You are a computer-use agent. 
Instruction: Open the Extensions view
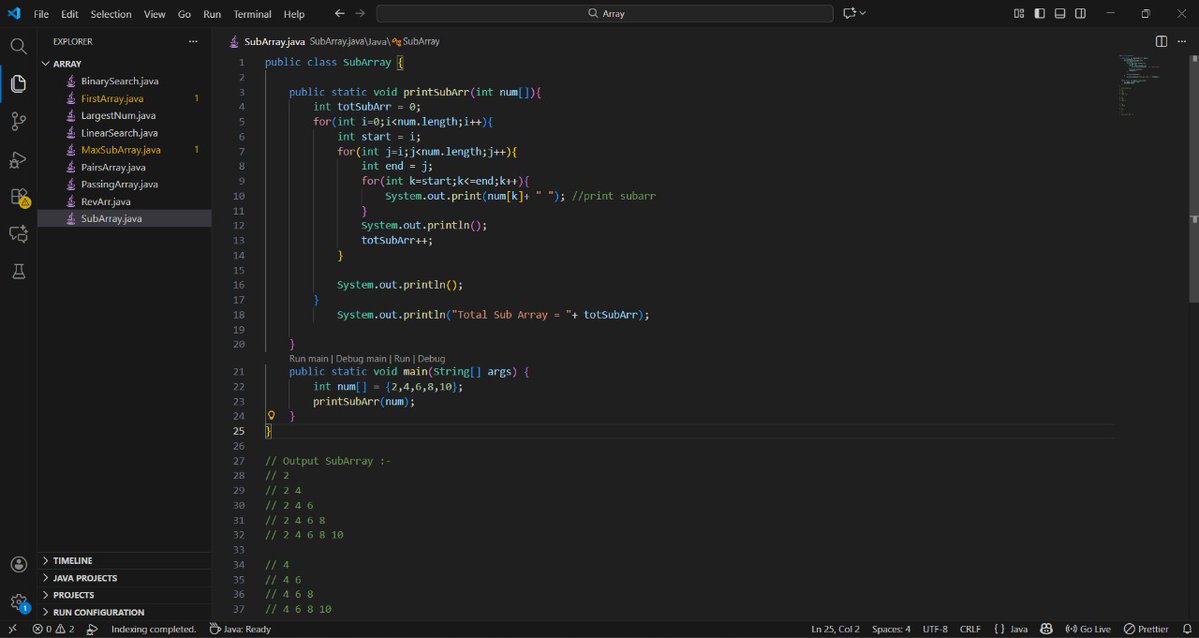(x=17, y=197)
